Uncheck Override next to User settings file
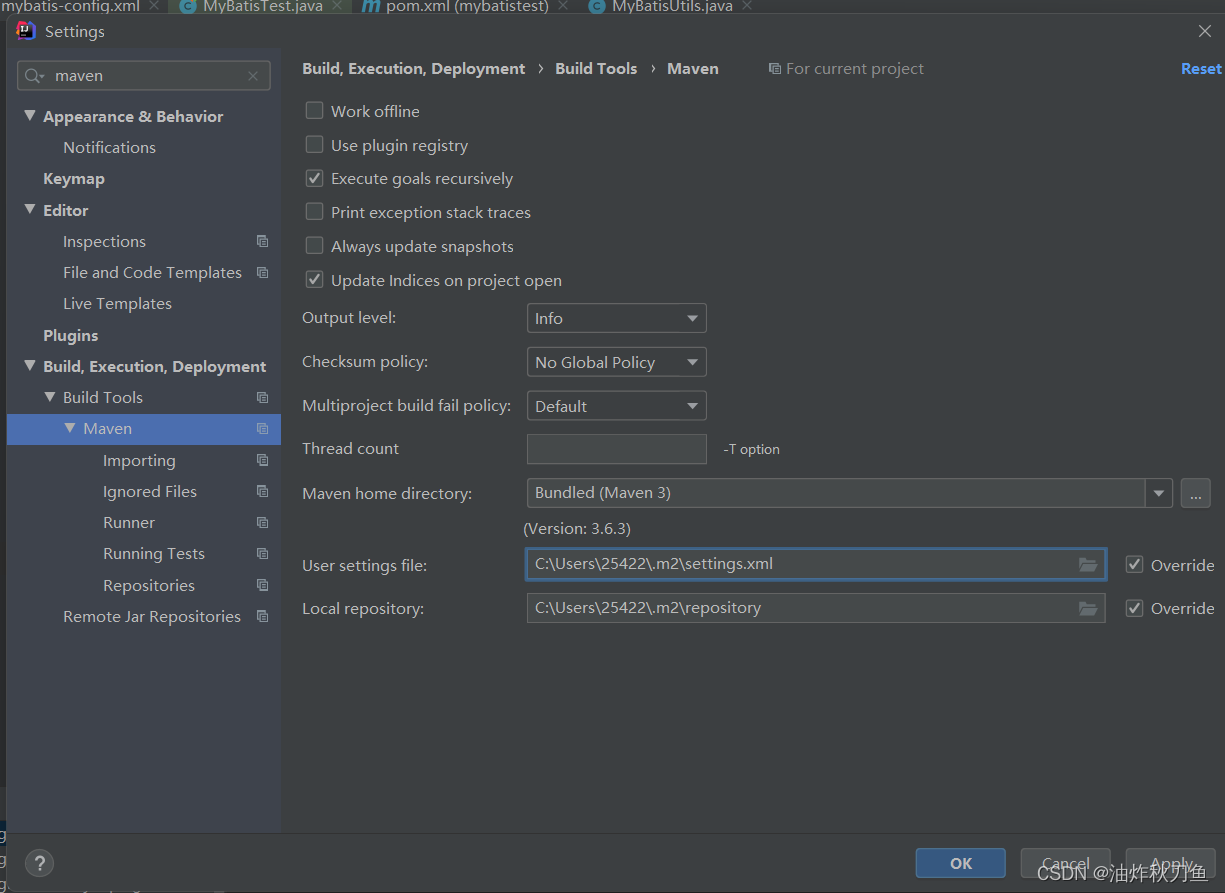 (1135, 564)
